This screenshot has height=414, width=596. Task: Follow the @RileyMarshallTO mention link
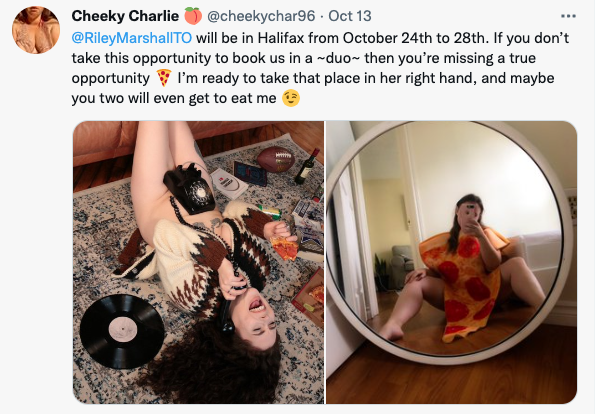pyautogui.click(x=132, y=38)
